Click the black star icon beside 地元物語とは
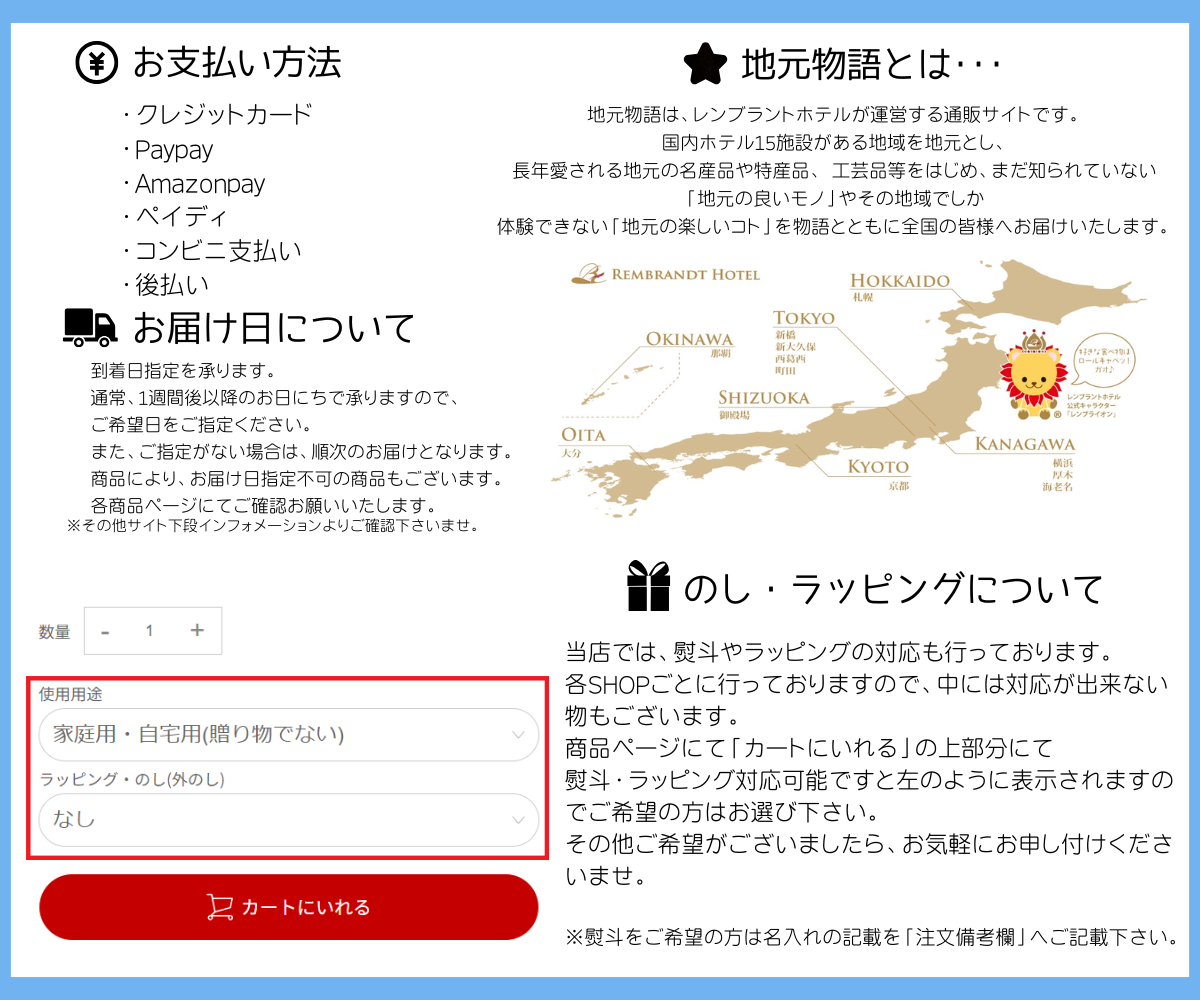 704,64
